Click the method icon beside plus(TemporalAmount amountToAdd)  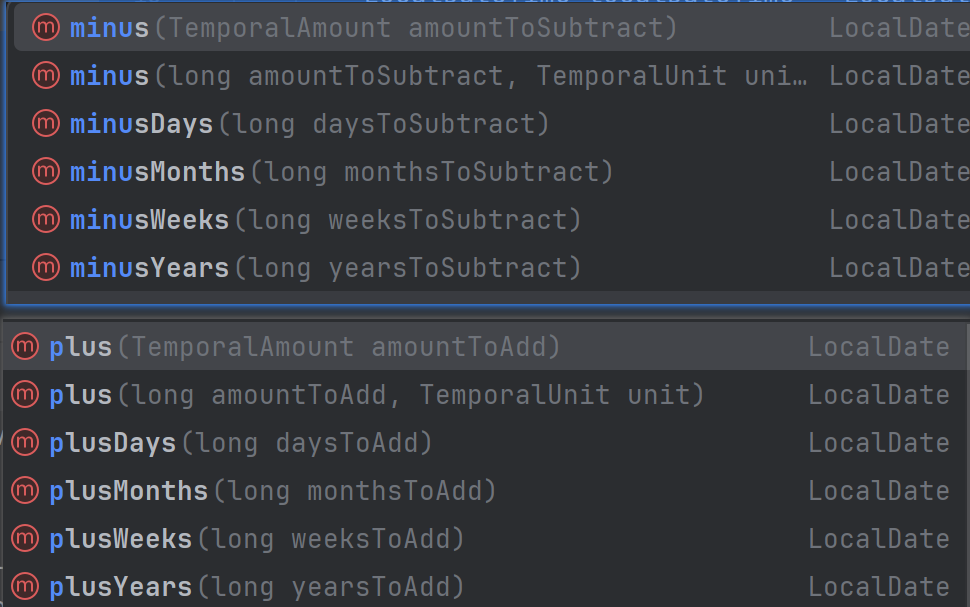(24, 347)
